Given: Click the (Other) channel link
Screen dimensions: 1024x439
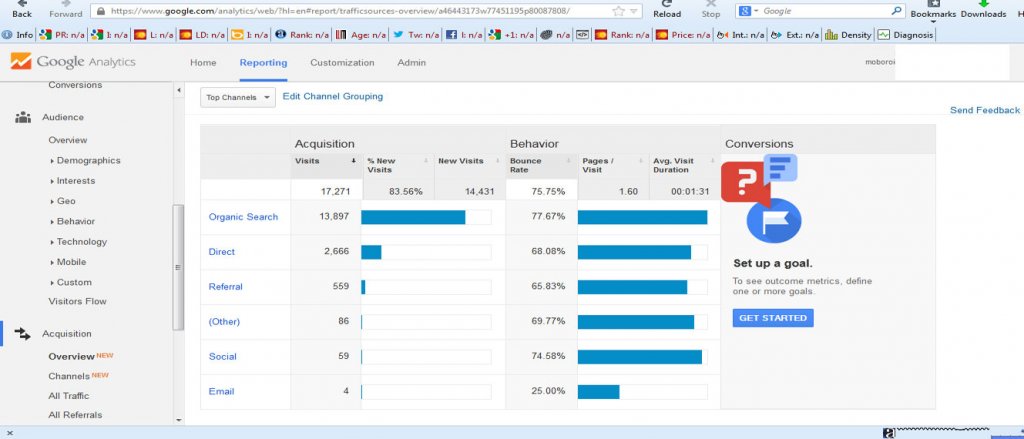Looking at the screenshot, I should (x=224, y=321).
